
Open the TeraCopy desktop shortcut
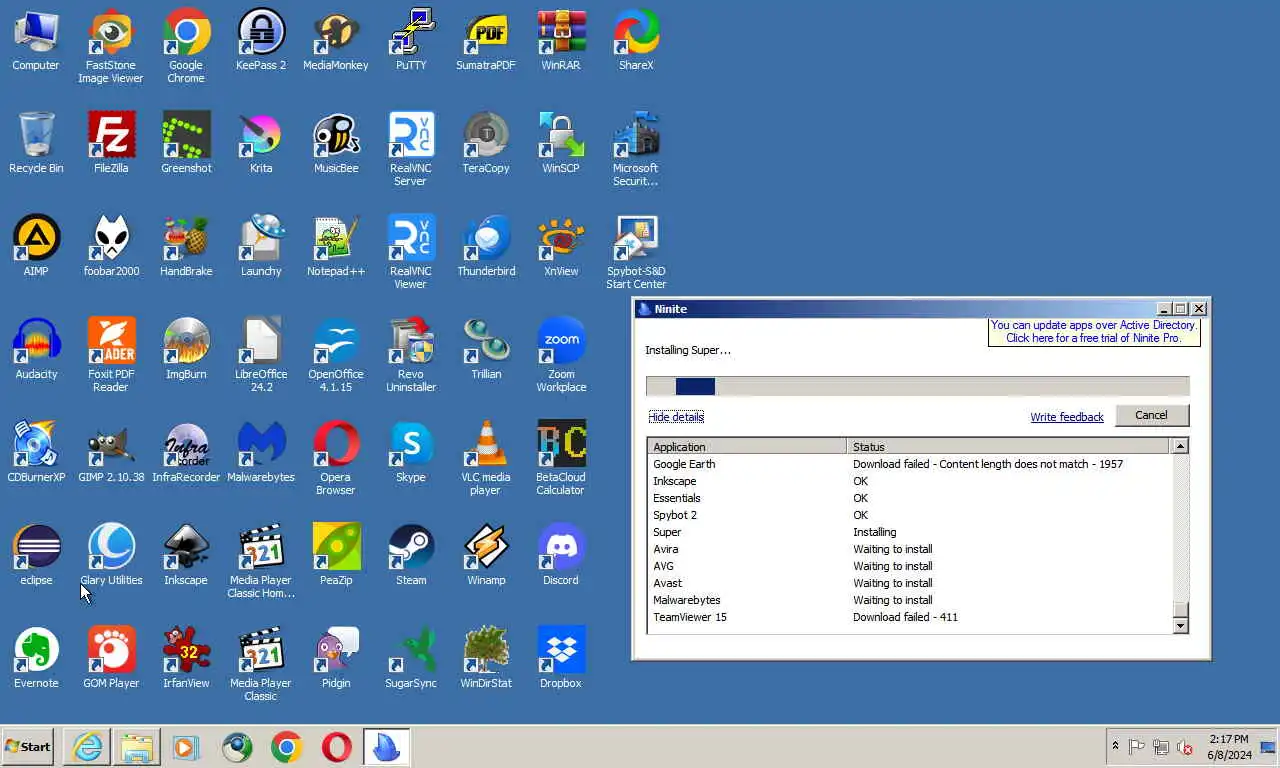(486, 143)
